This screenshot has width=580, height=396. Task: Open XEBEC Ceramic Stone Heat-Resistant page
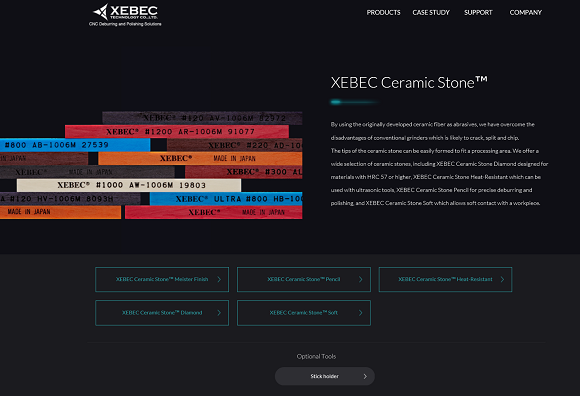coord(445,280)
